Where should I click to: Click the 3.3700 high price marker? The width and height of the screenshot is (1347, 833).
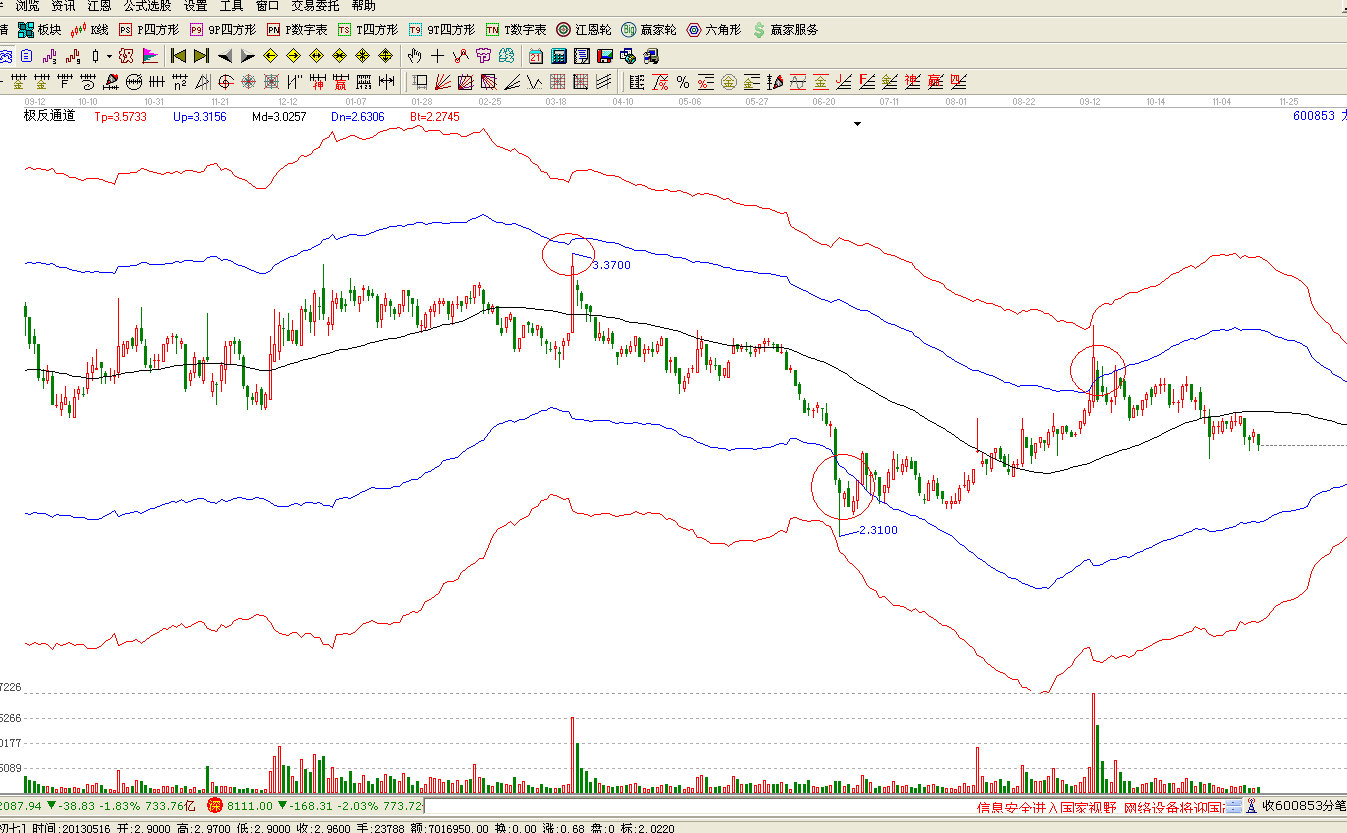(611, 265)
